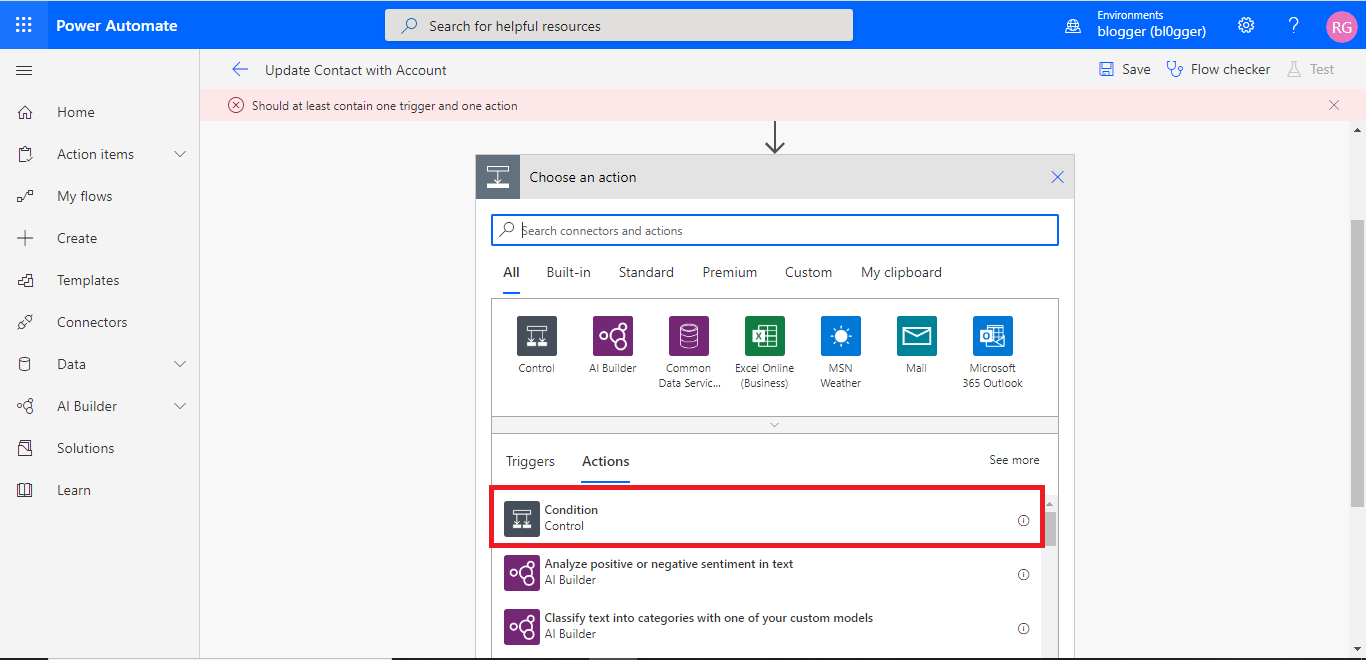The image size is (1366, 660).
Task: Click the Data cylinder icon
Action: (x=25, y=364)
